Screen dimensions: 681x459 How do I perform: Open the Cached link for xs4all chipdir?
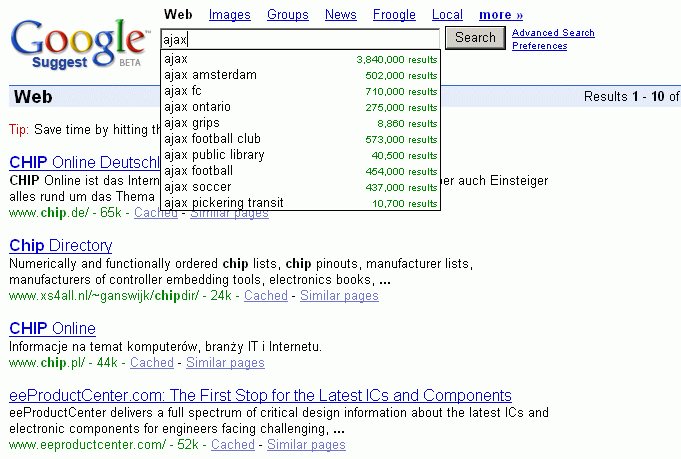266,296
